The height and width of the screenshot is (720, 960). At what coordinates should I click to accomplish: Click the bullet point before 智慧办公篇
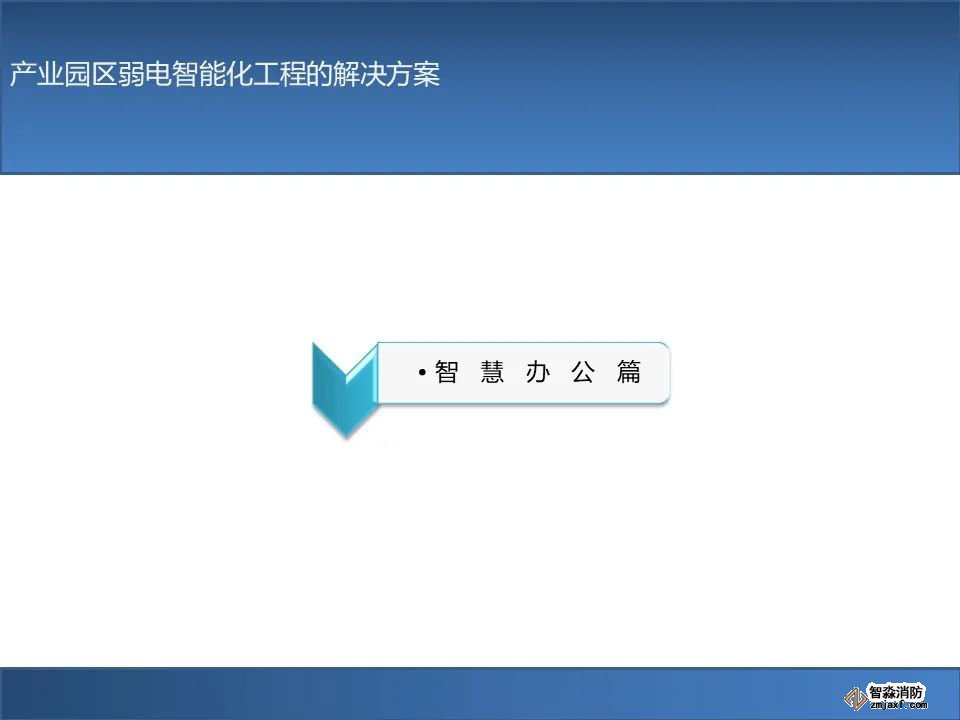click(423, 374)
